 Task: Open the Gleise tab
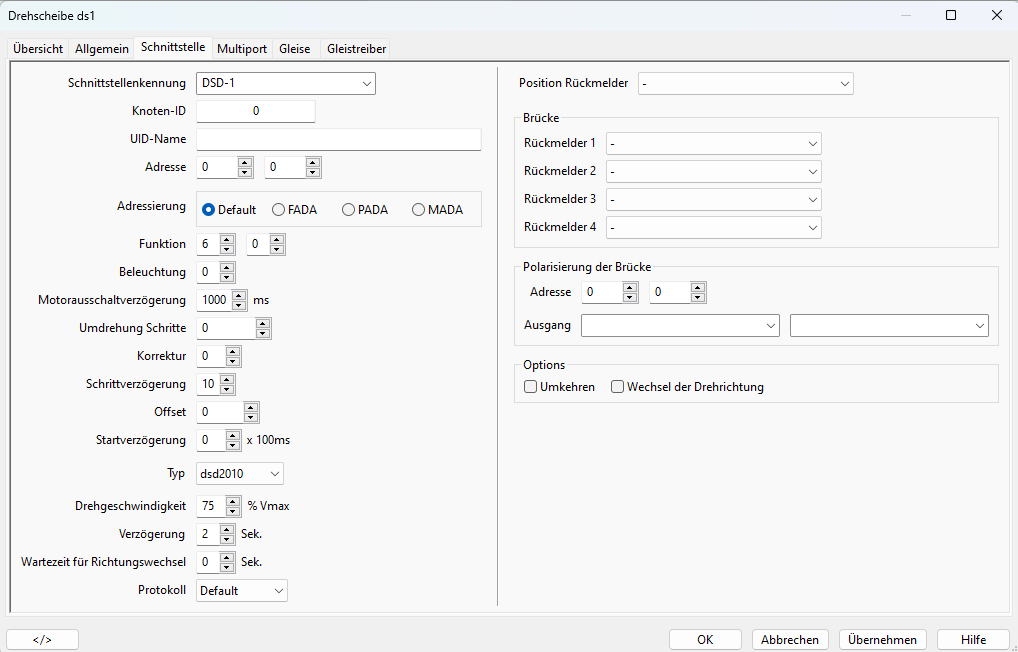(295, 49)
